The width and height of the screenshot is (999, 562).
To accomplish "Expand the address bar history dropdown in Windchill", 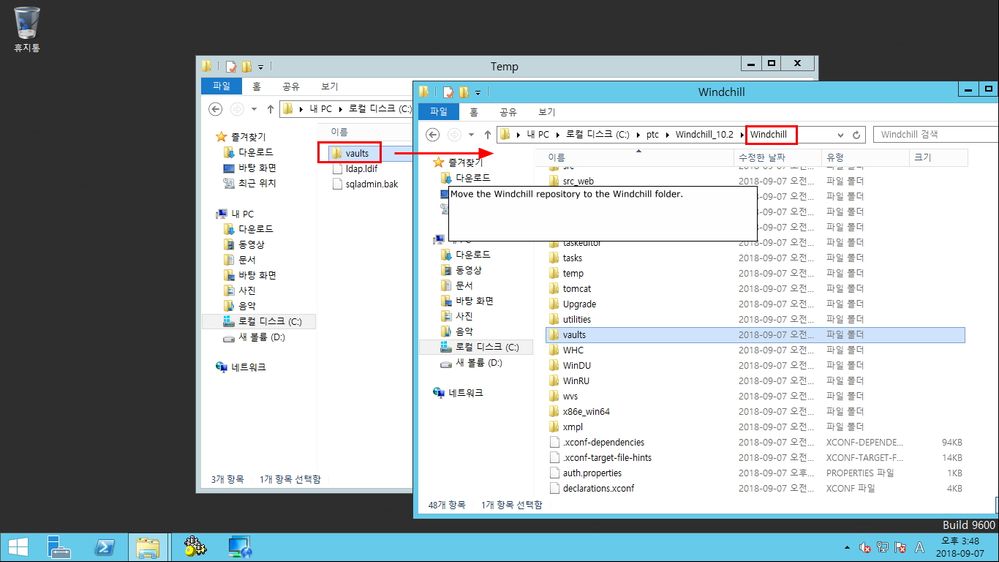I will [x=840, y=135].
